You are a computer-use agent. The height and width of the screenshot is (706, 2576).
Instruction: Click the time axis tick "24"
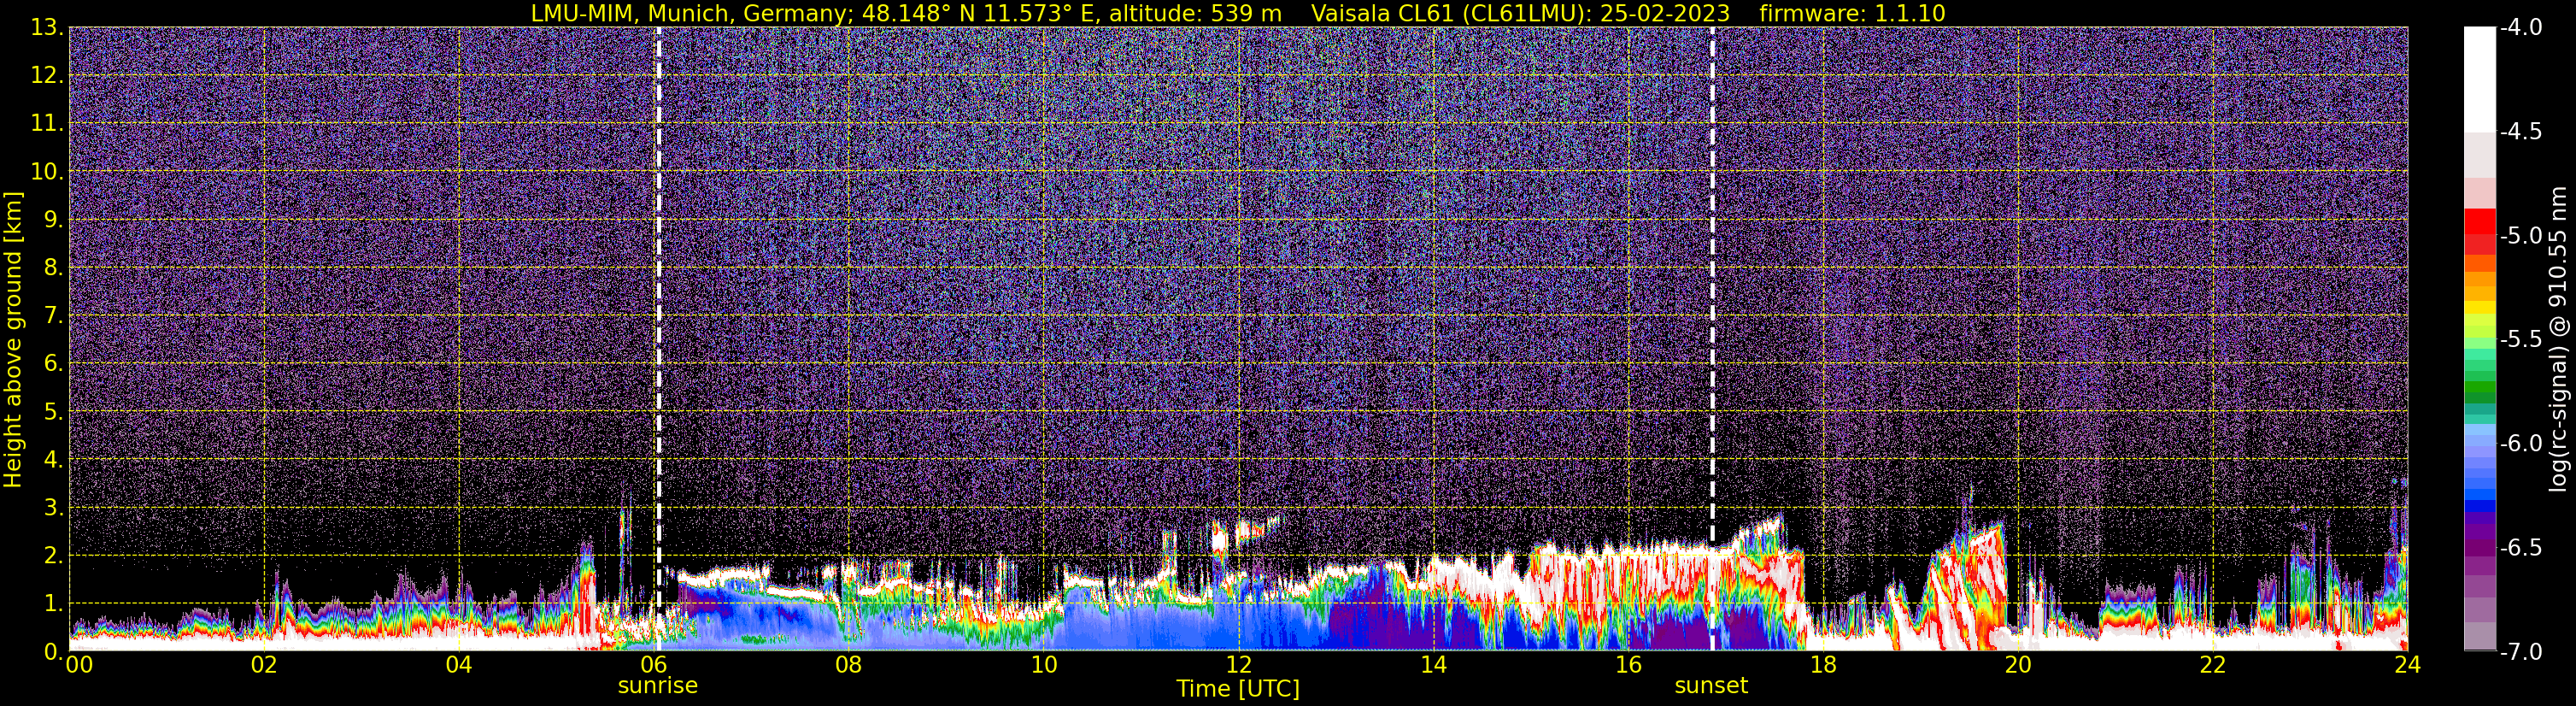click(2408, 665)
